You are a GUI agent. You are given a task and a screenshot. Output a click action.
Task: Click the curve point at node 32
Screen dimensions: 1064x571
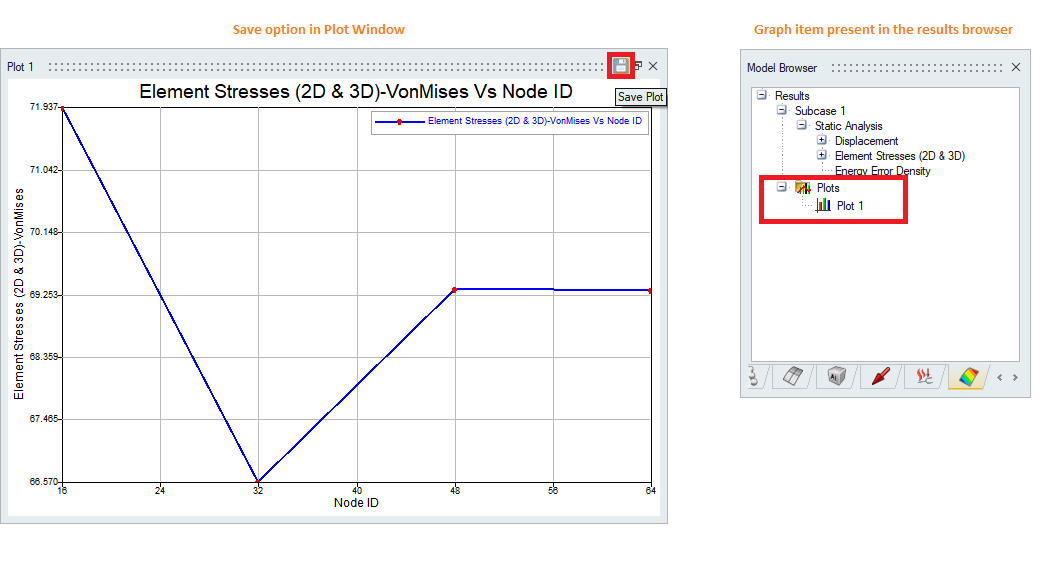pyautogui.click(x=258, y=481)
